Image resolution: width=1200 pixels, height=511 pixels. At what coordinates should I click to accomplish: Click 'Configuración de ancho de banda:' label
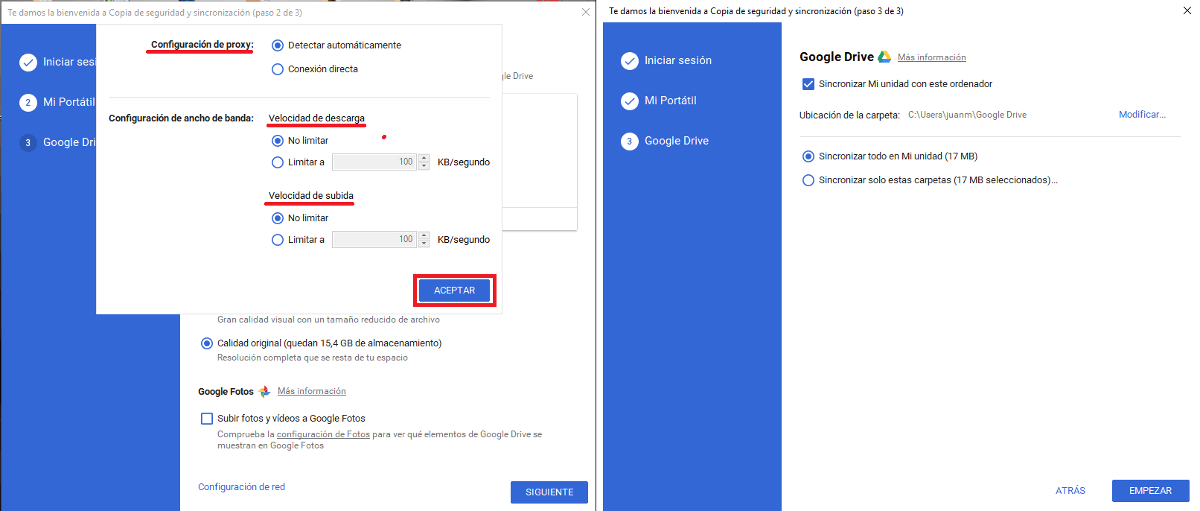[x=181, y=118]
